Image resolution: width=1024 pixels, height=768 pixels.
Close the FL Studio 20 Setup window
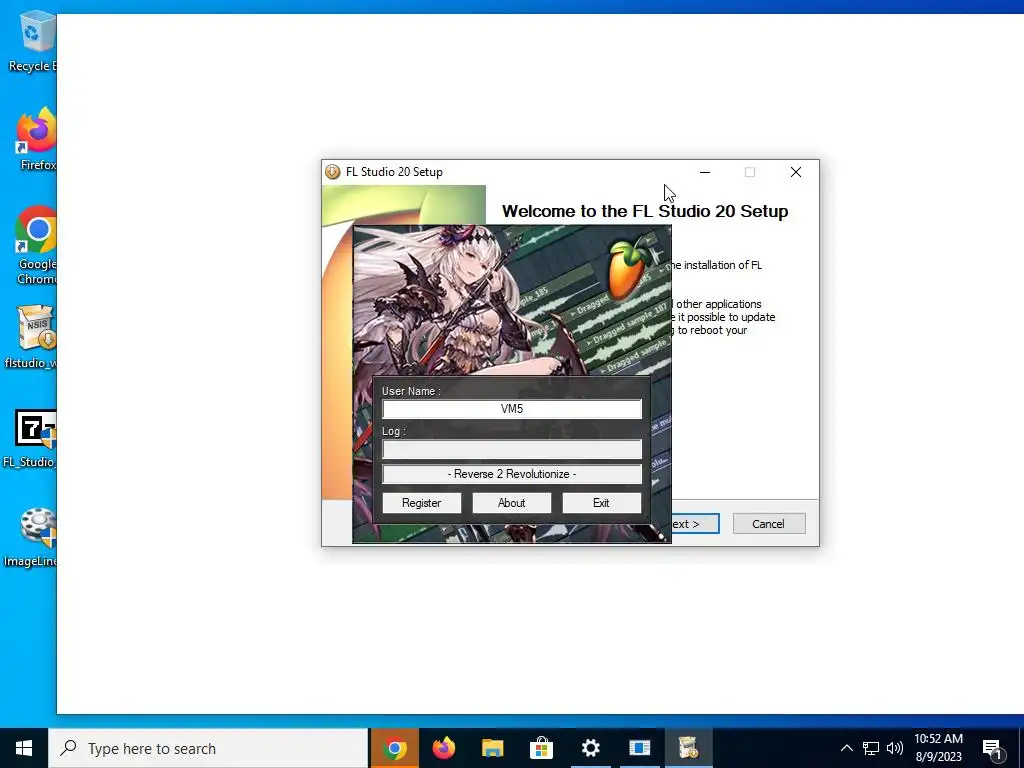795,172
